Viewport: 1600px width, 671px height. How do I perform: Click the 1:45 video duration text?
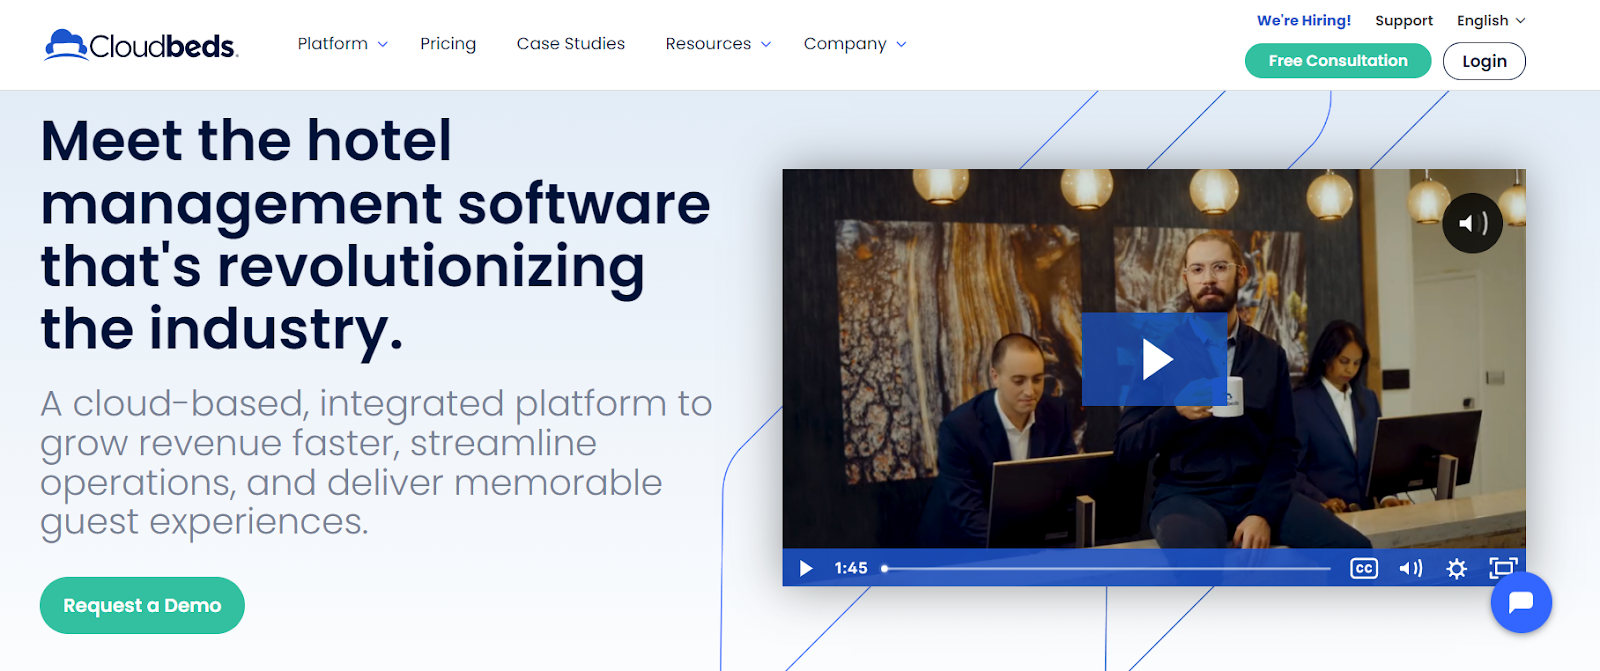[x=851, y=568]
